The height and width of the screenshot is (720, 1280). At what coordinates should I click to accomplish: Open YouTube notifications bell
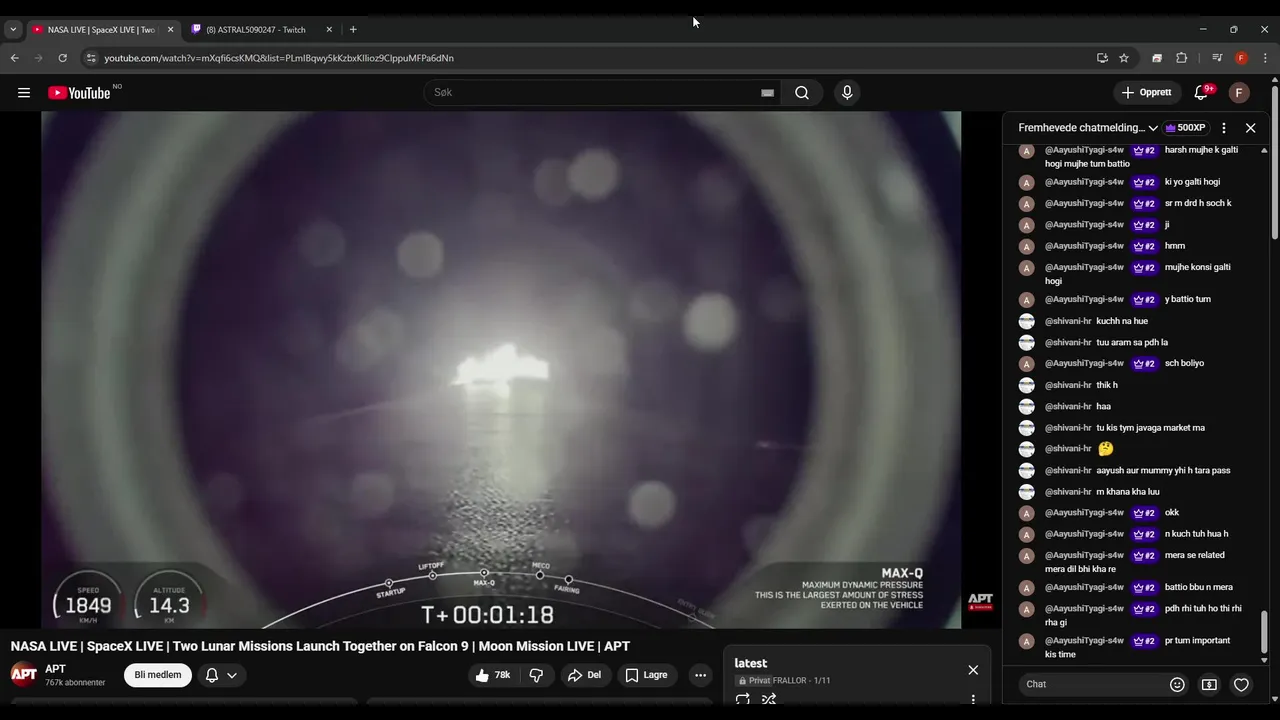1201,93
